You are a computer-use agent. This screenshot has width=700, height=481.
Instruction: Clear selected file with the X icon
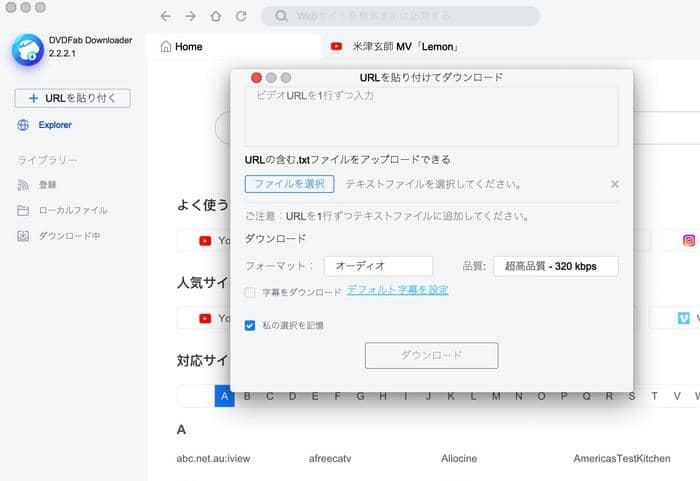pos(614,184)
